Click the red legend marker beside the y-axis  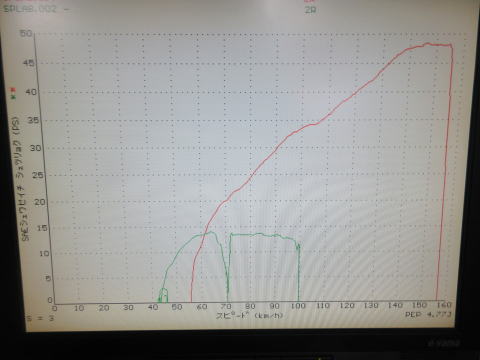tap(14, 89)
